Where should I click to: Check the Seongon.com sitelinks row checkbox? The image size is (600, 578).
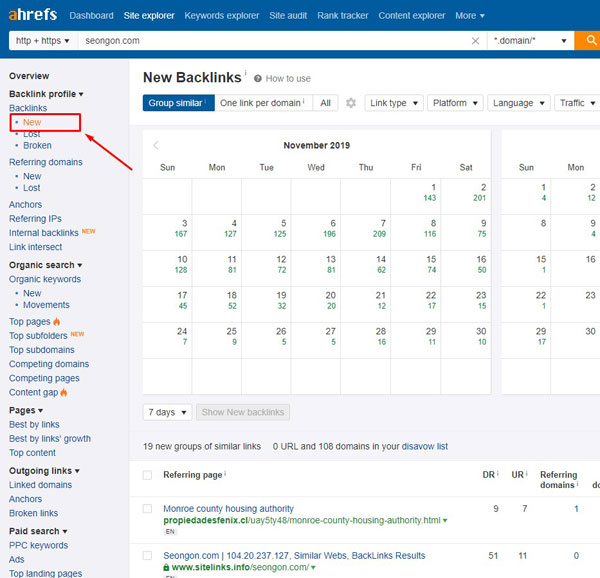tap(147, 555)
